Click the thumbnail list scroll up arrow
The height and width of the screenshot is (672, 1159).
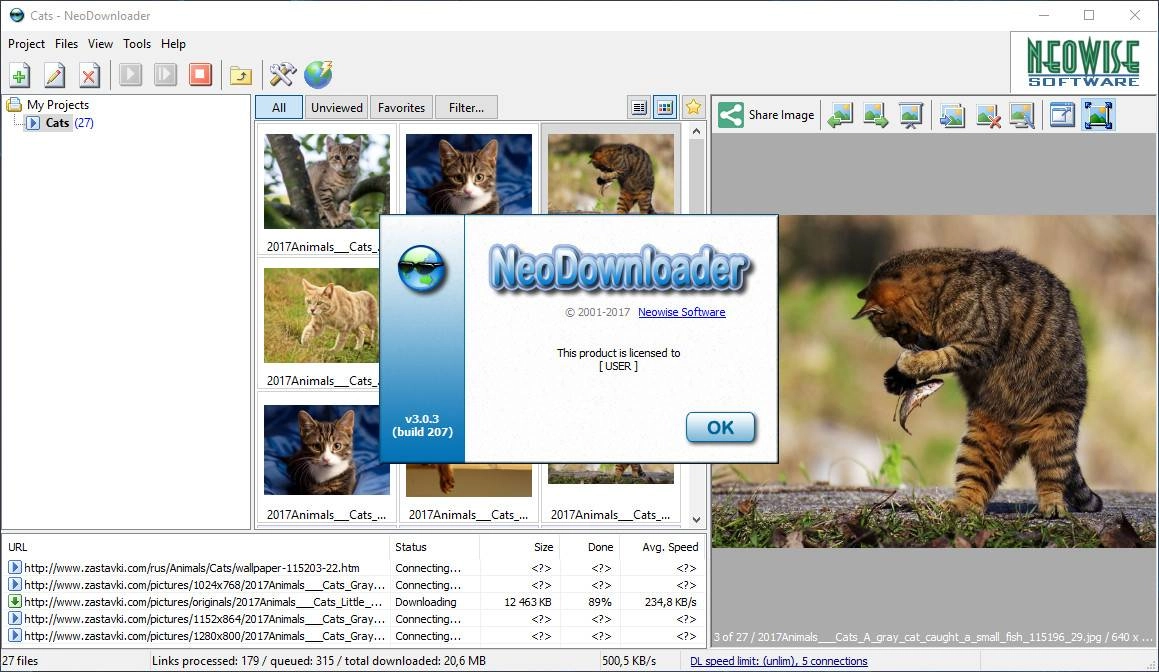tap(696, 132)
